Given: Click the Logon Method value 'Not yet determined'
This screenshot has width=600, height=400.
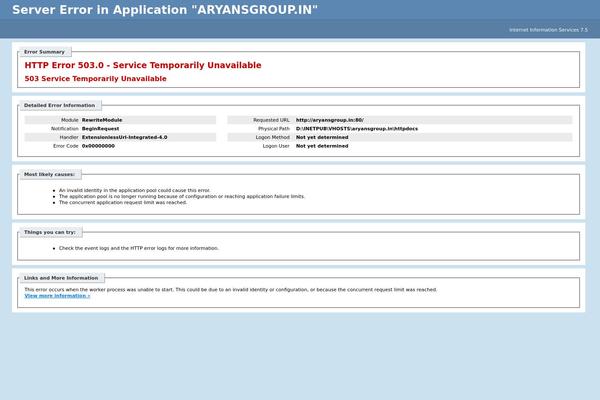Looking at the screenshot, I should pyautogui.click(x=322, y=137).
